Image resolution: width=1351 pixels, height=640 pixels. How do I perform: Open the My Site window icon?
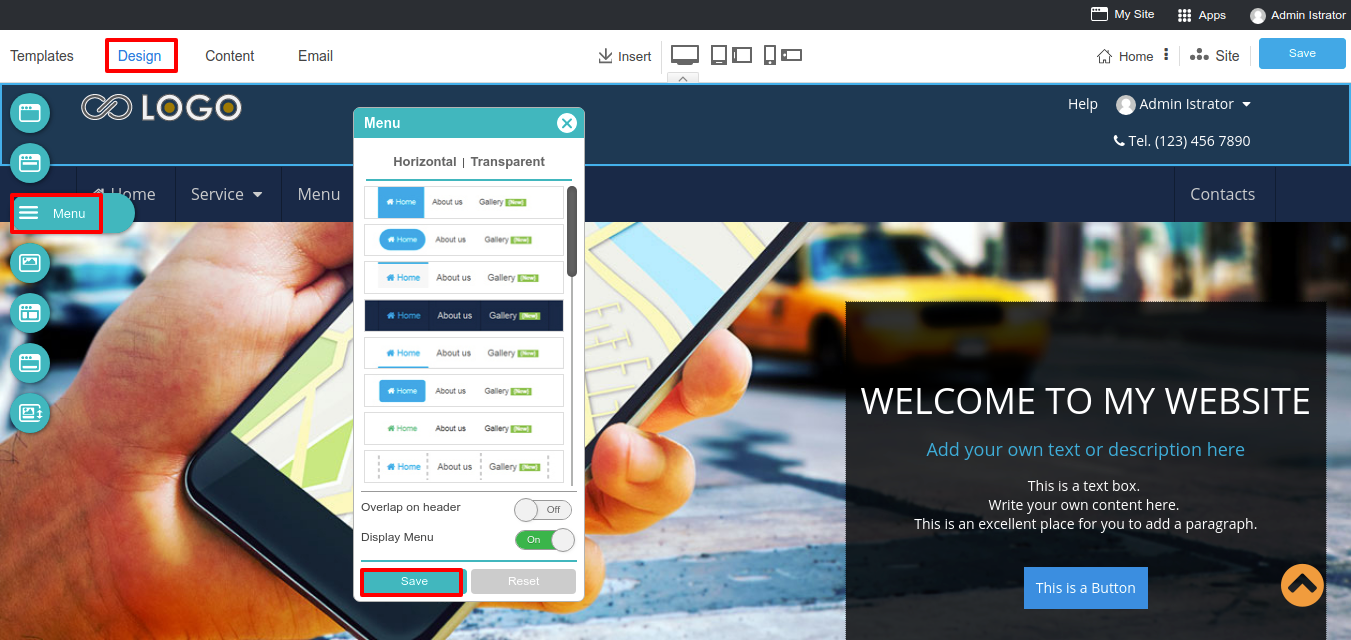(1099, 14)
